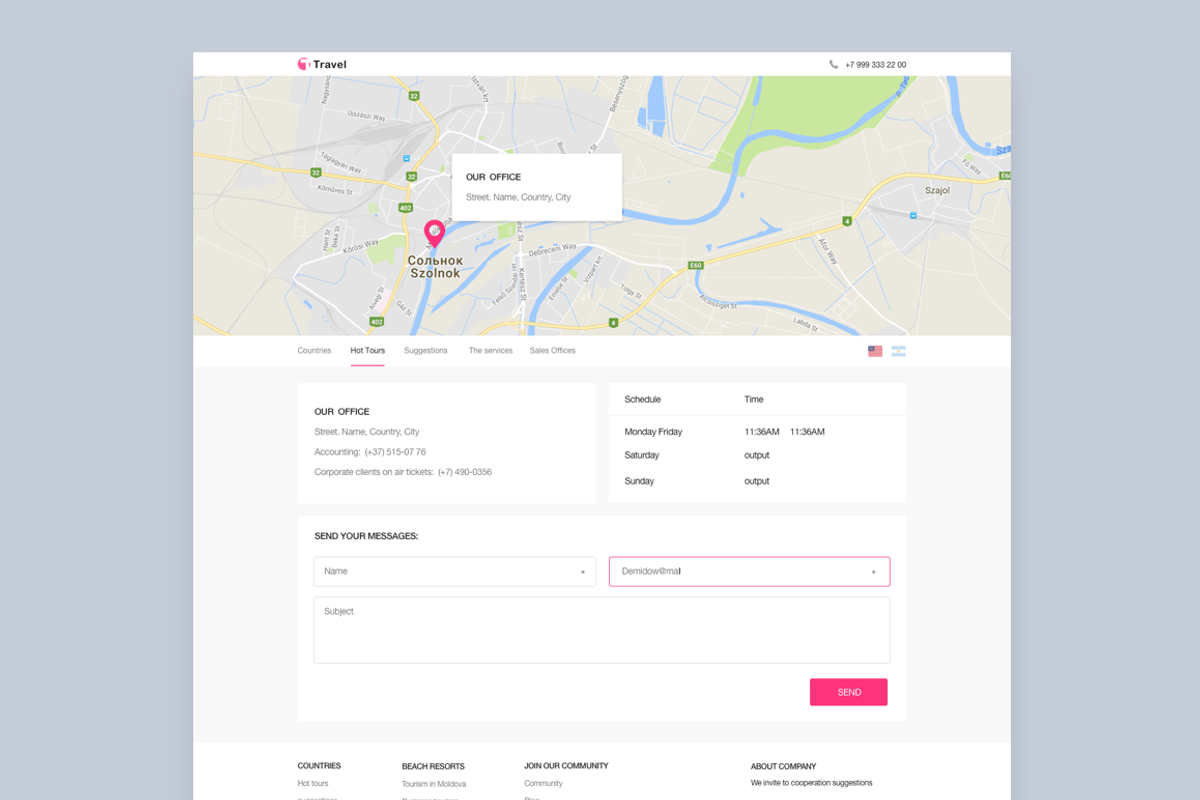This screenshot has height=800, width=1200.
Task: Click the pink Travel logo icon
Action: (x=304, y=64)
